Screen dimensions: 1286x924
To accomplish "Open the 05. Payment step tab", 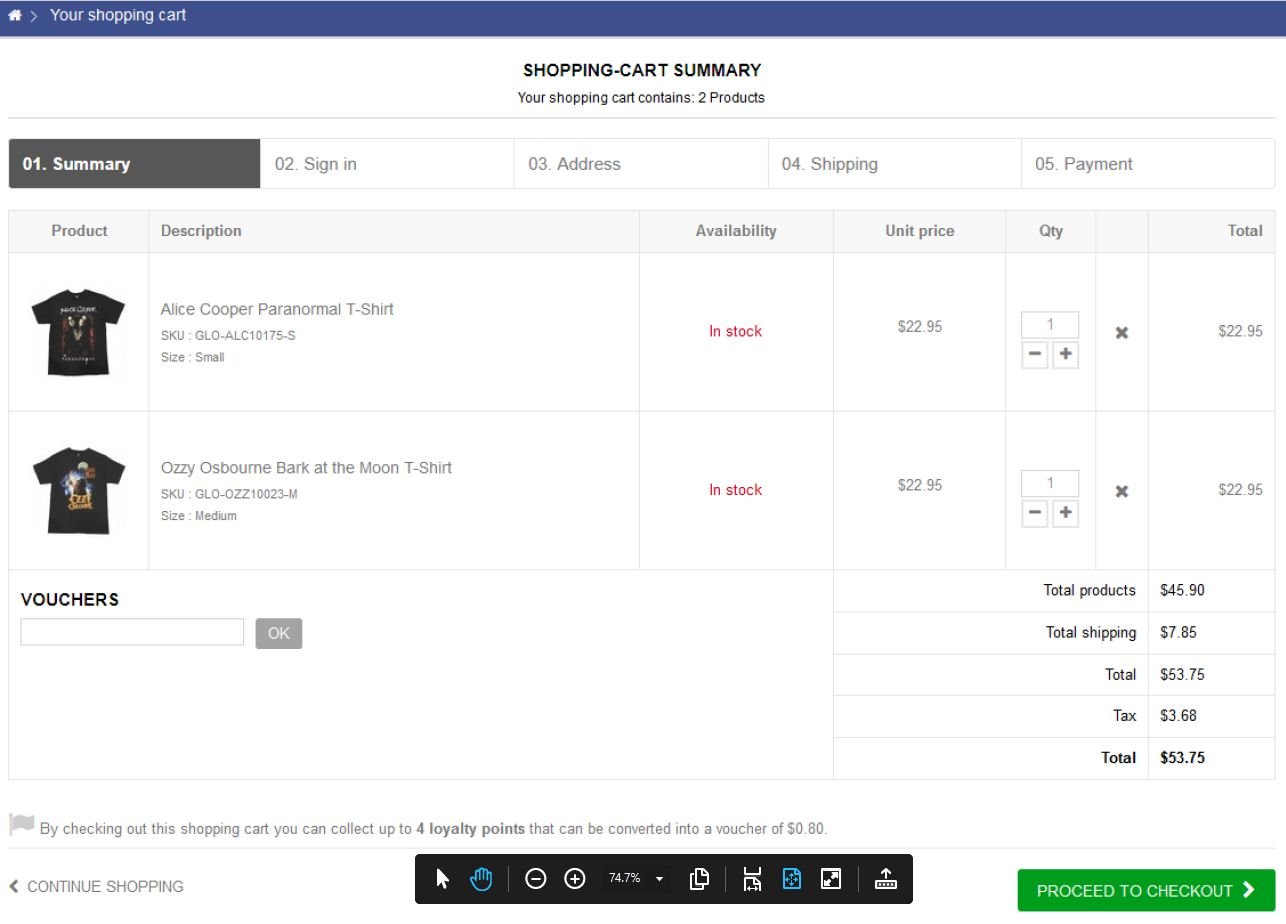I will coord(1148,164).
